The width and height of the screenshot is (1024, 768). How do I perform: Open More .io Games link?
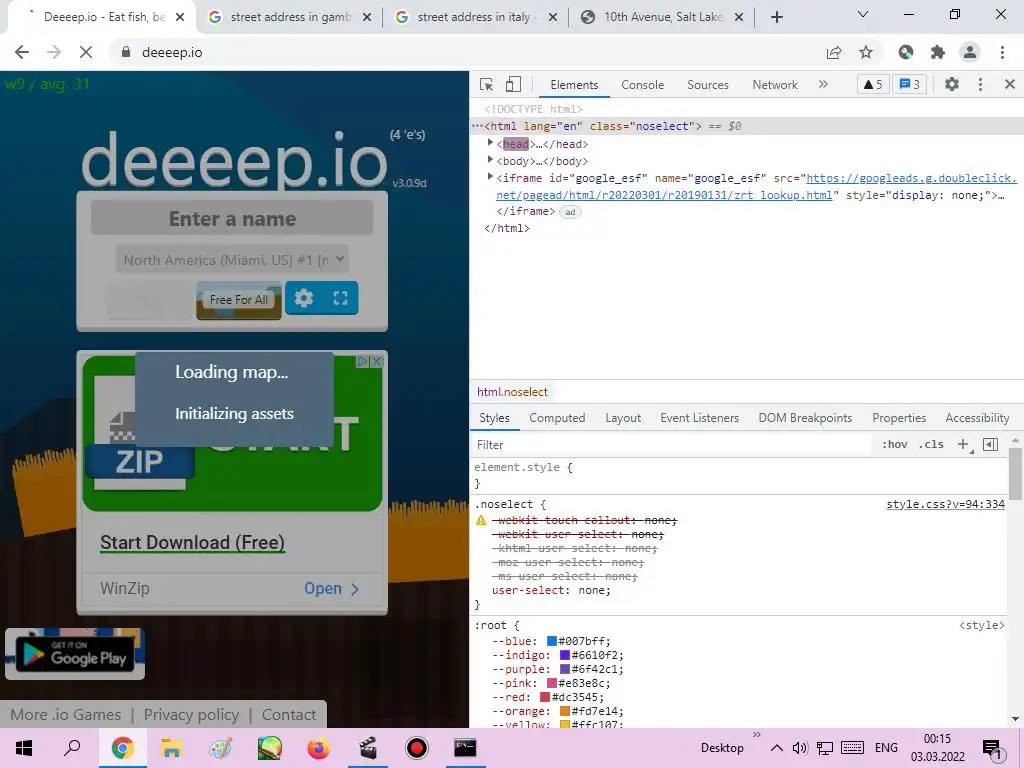coord(65,714)
